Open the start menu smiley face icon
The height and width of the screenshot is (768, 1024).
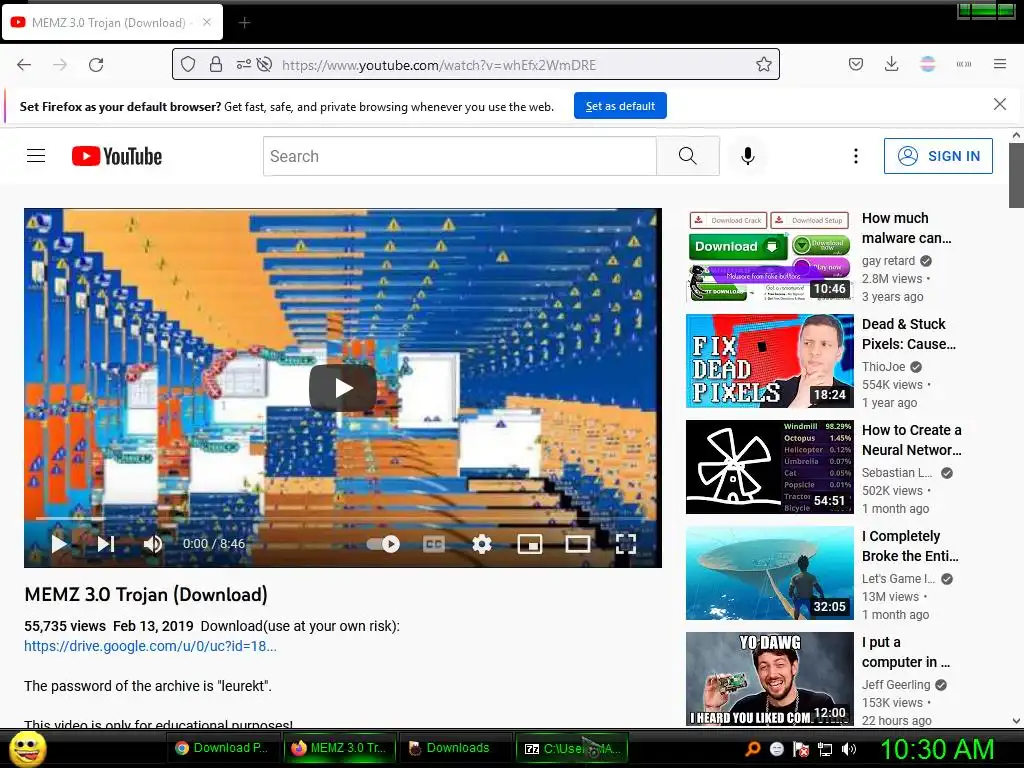click(28, 748)
